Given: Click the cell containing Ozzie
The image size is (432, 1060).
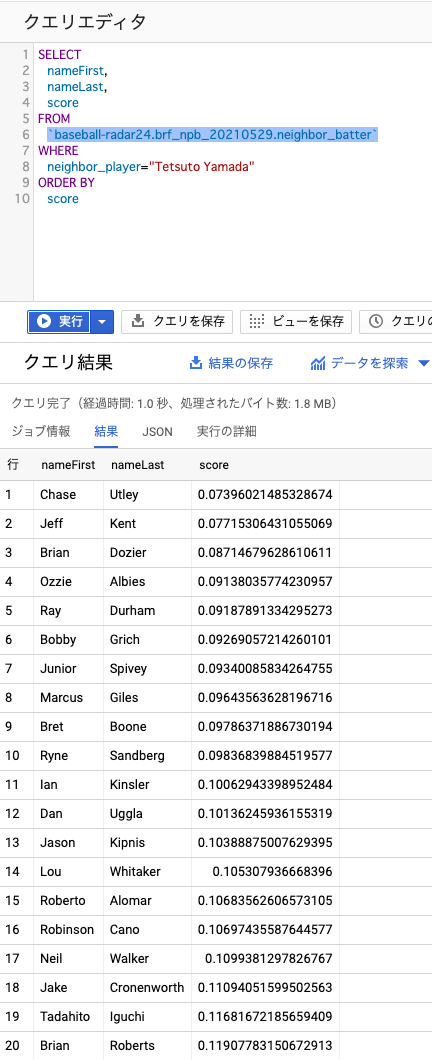Looking at the screenshot, I should coord(68,582).
